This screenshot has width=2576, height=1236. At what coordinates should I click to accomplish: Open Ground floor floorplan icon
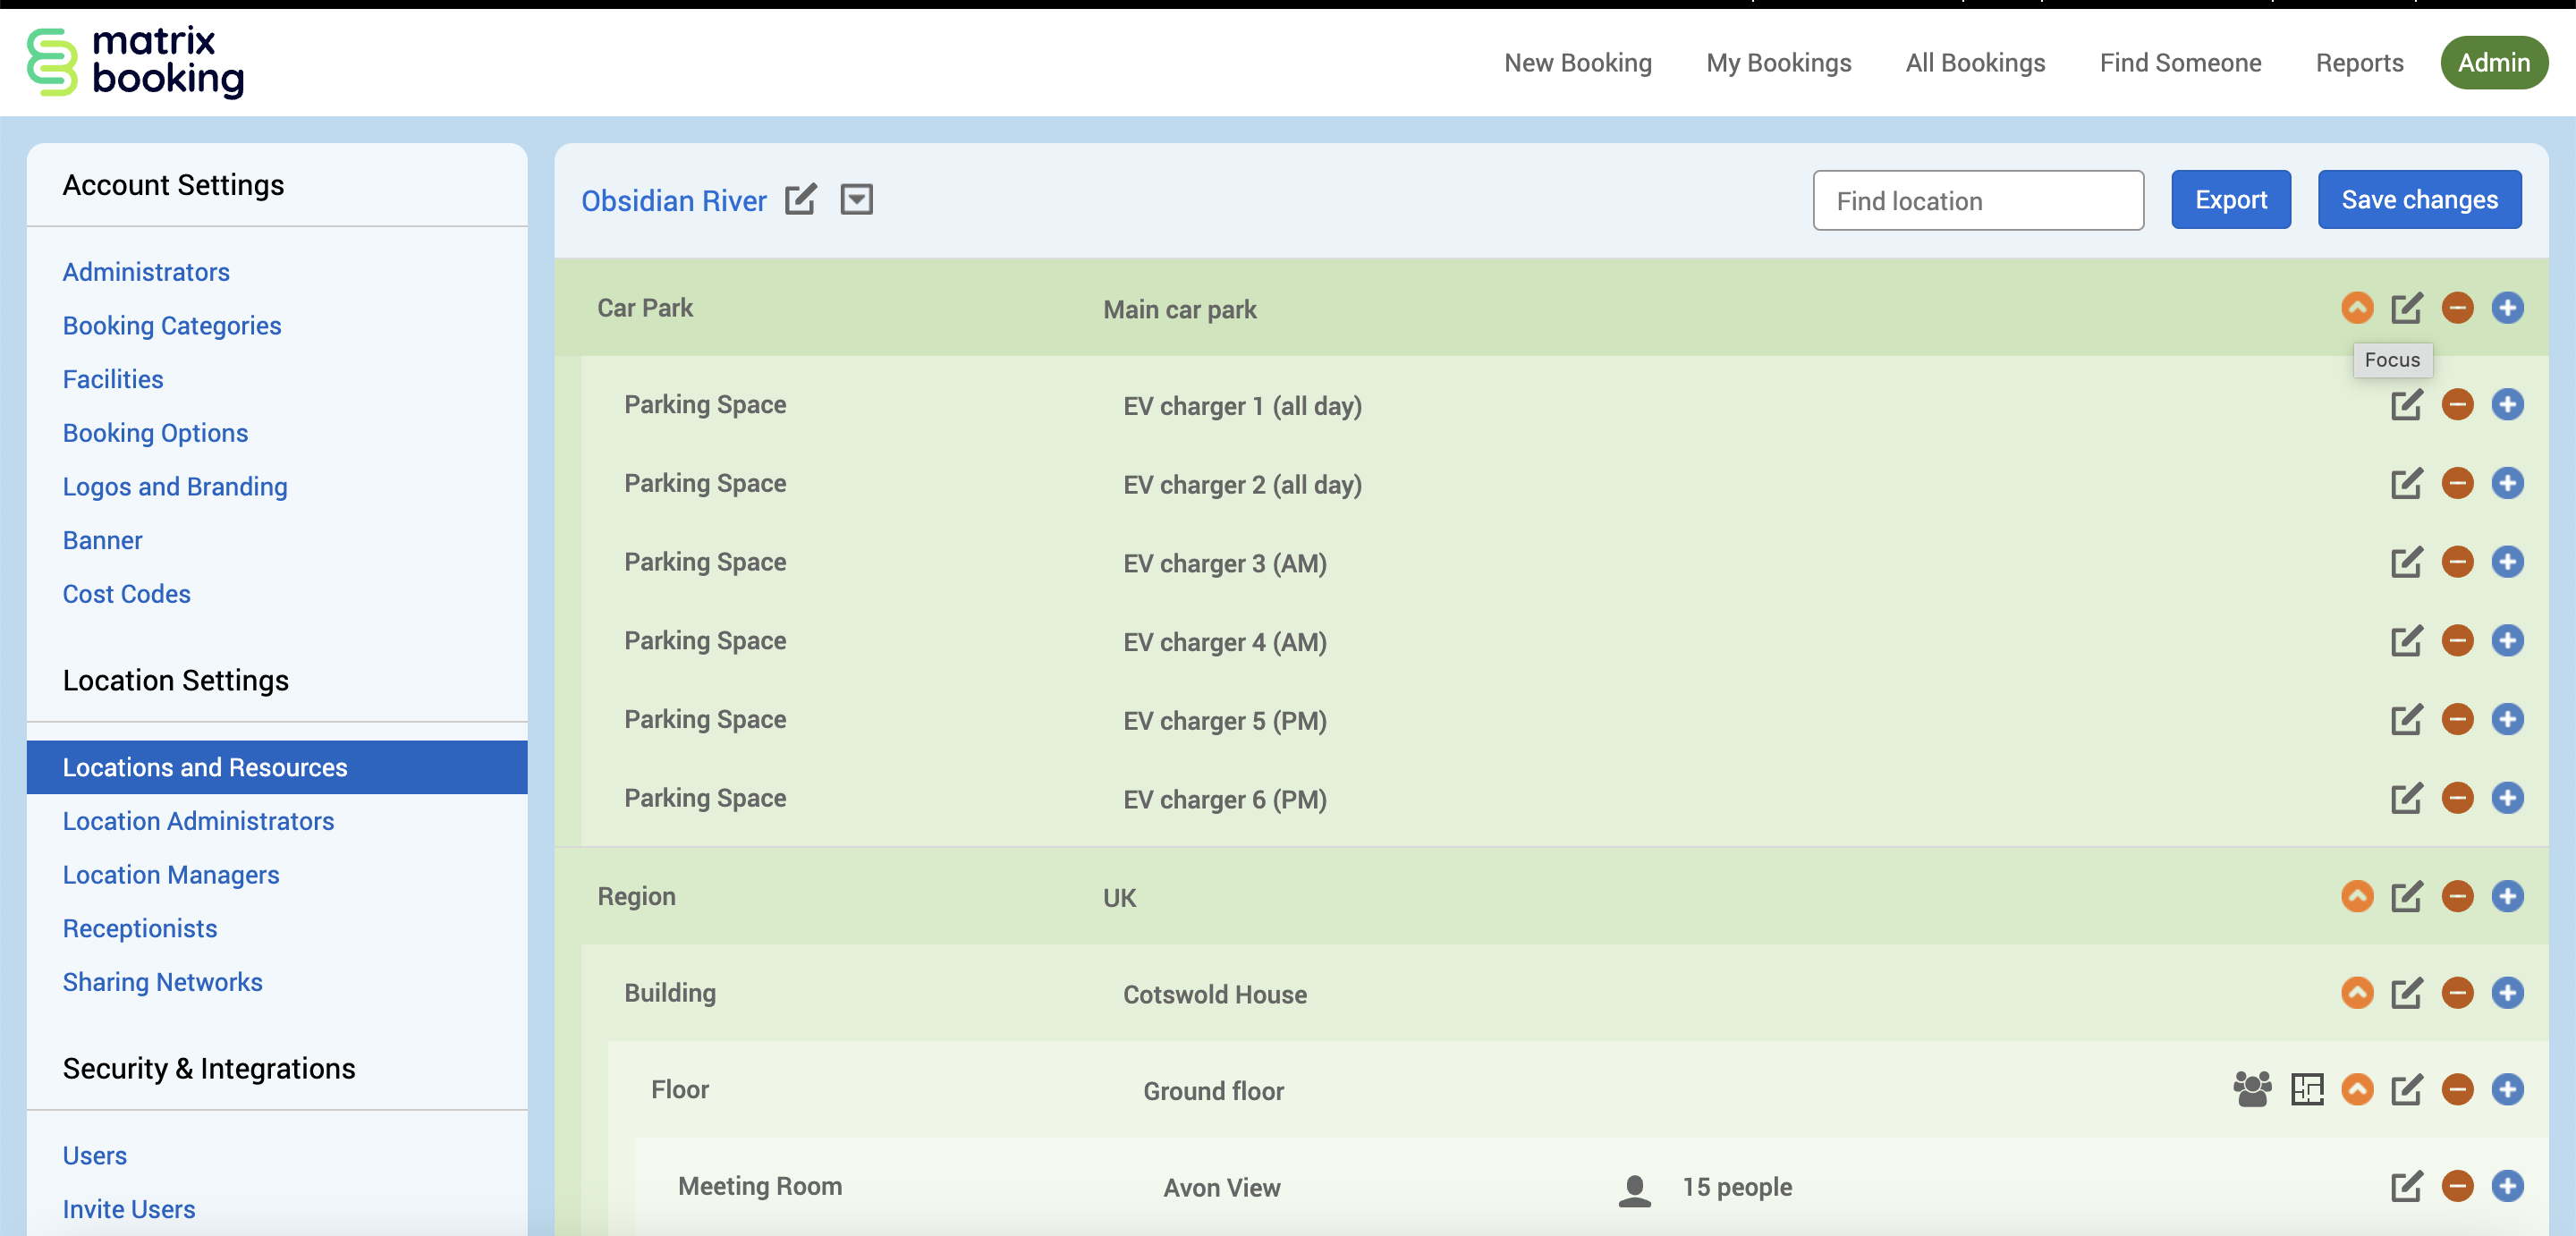coord(2306,1089)
